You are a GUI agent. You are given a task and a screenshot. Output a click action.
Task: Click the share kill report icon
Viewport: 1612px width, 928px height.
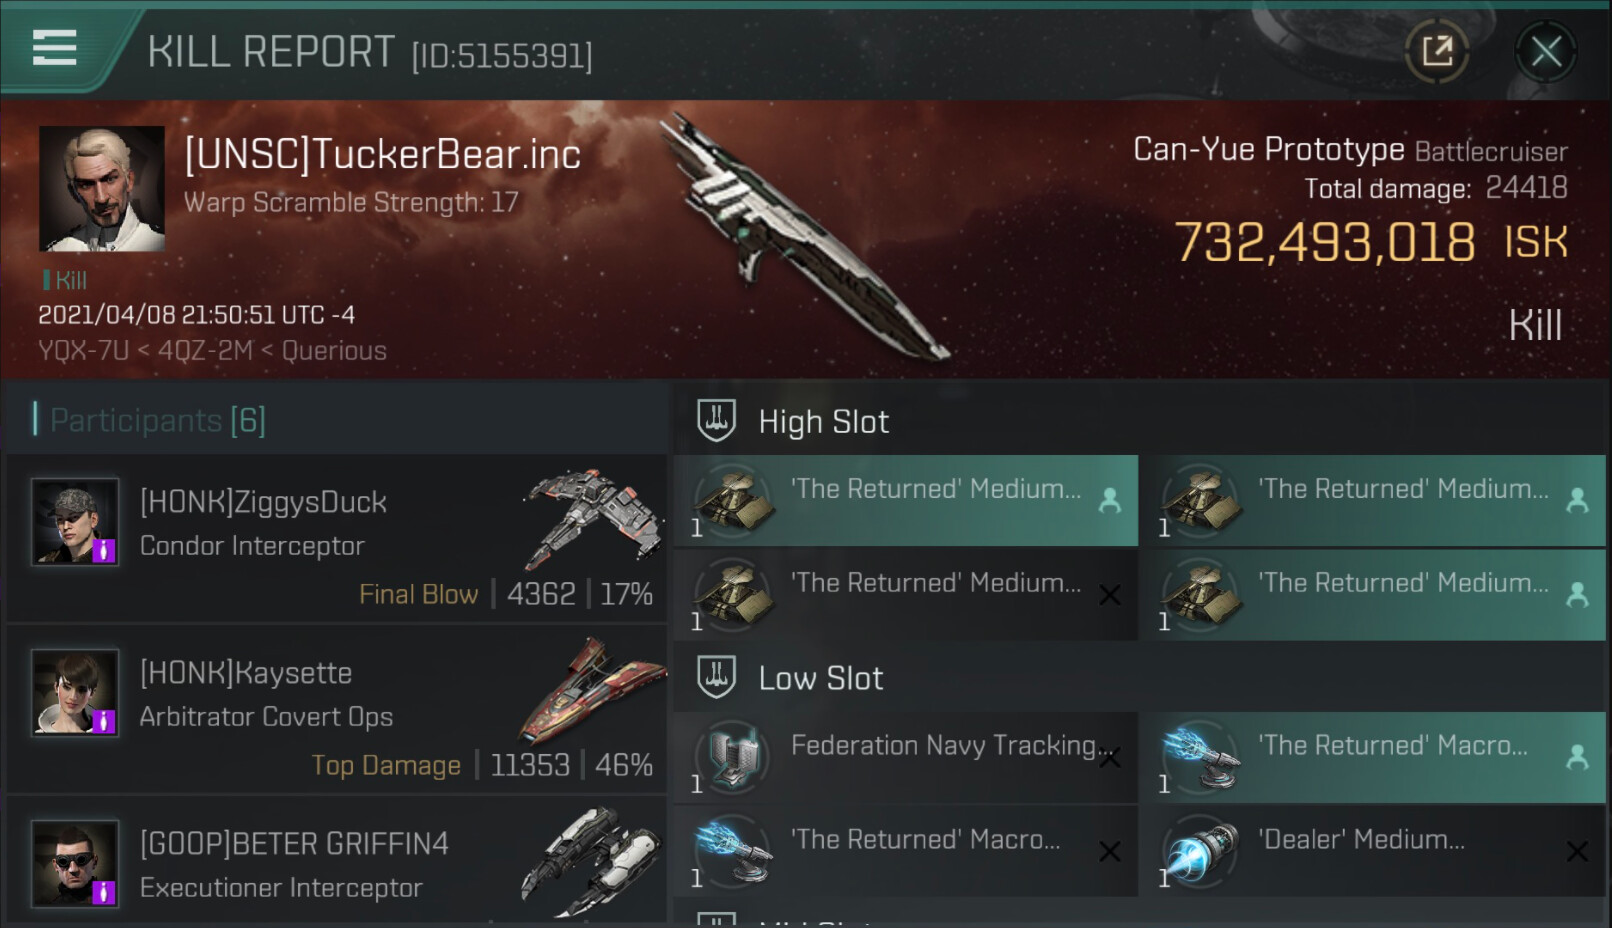click(1437, 51)
